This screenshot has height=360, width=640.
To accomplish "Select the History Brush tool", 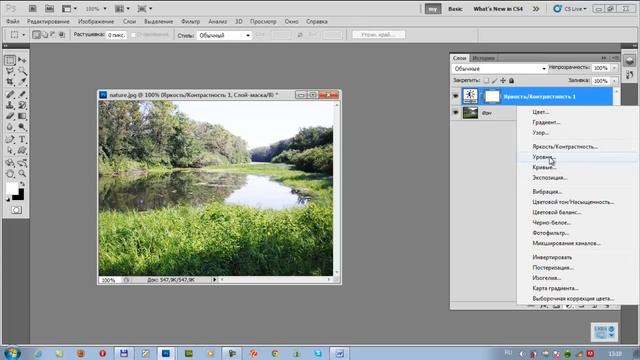I will coord(22,105).
